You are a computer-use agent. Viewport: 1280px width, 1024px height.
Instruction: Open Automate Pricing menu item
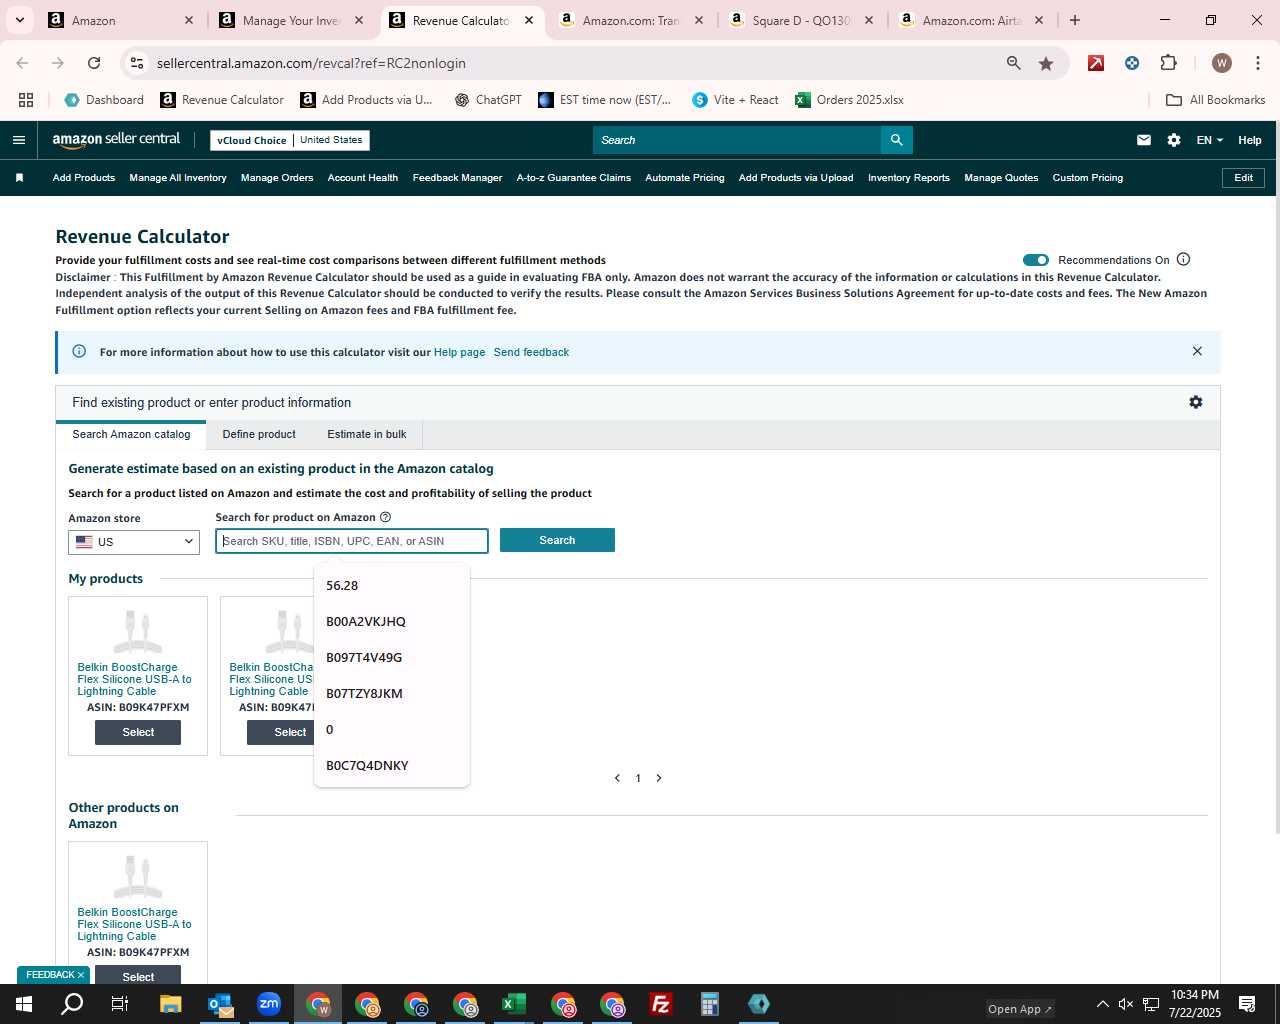685,178
